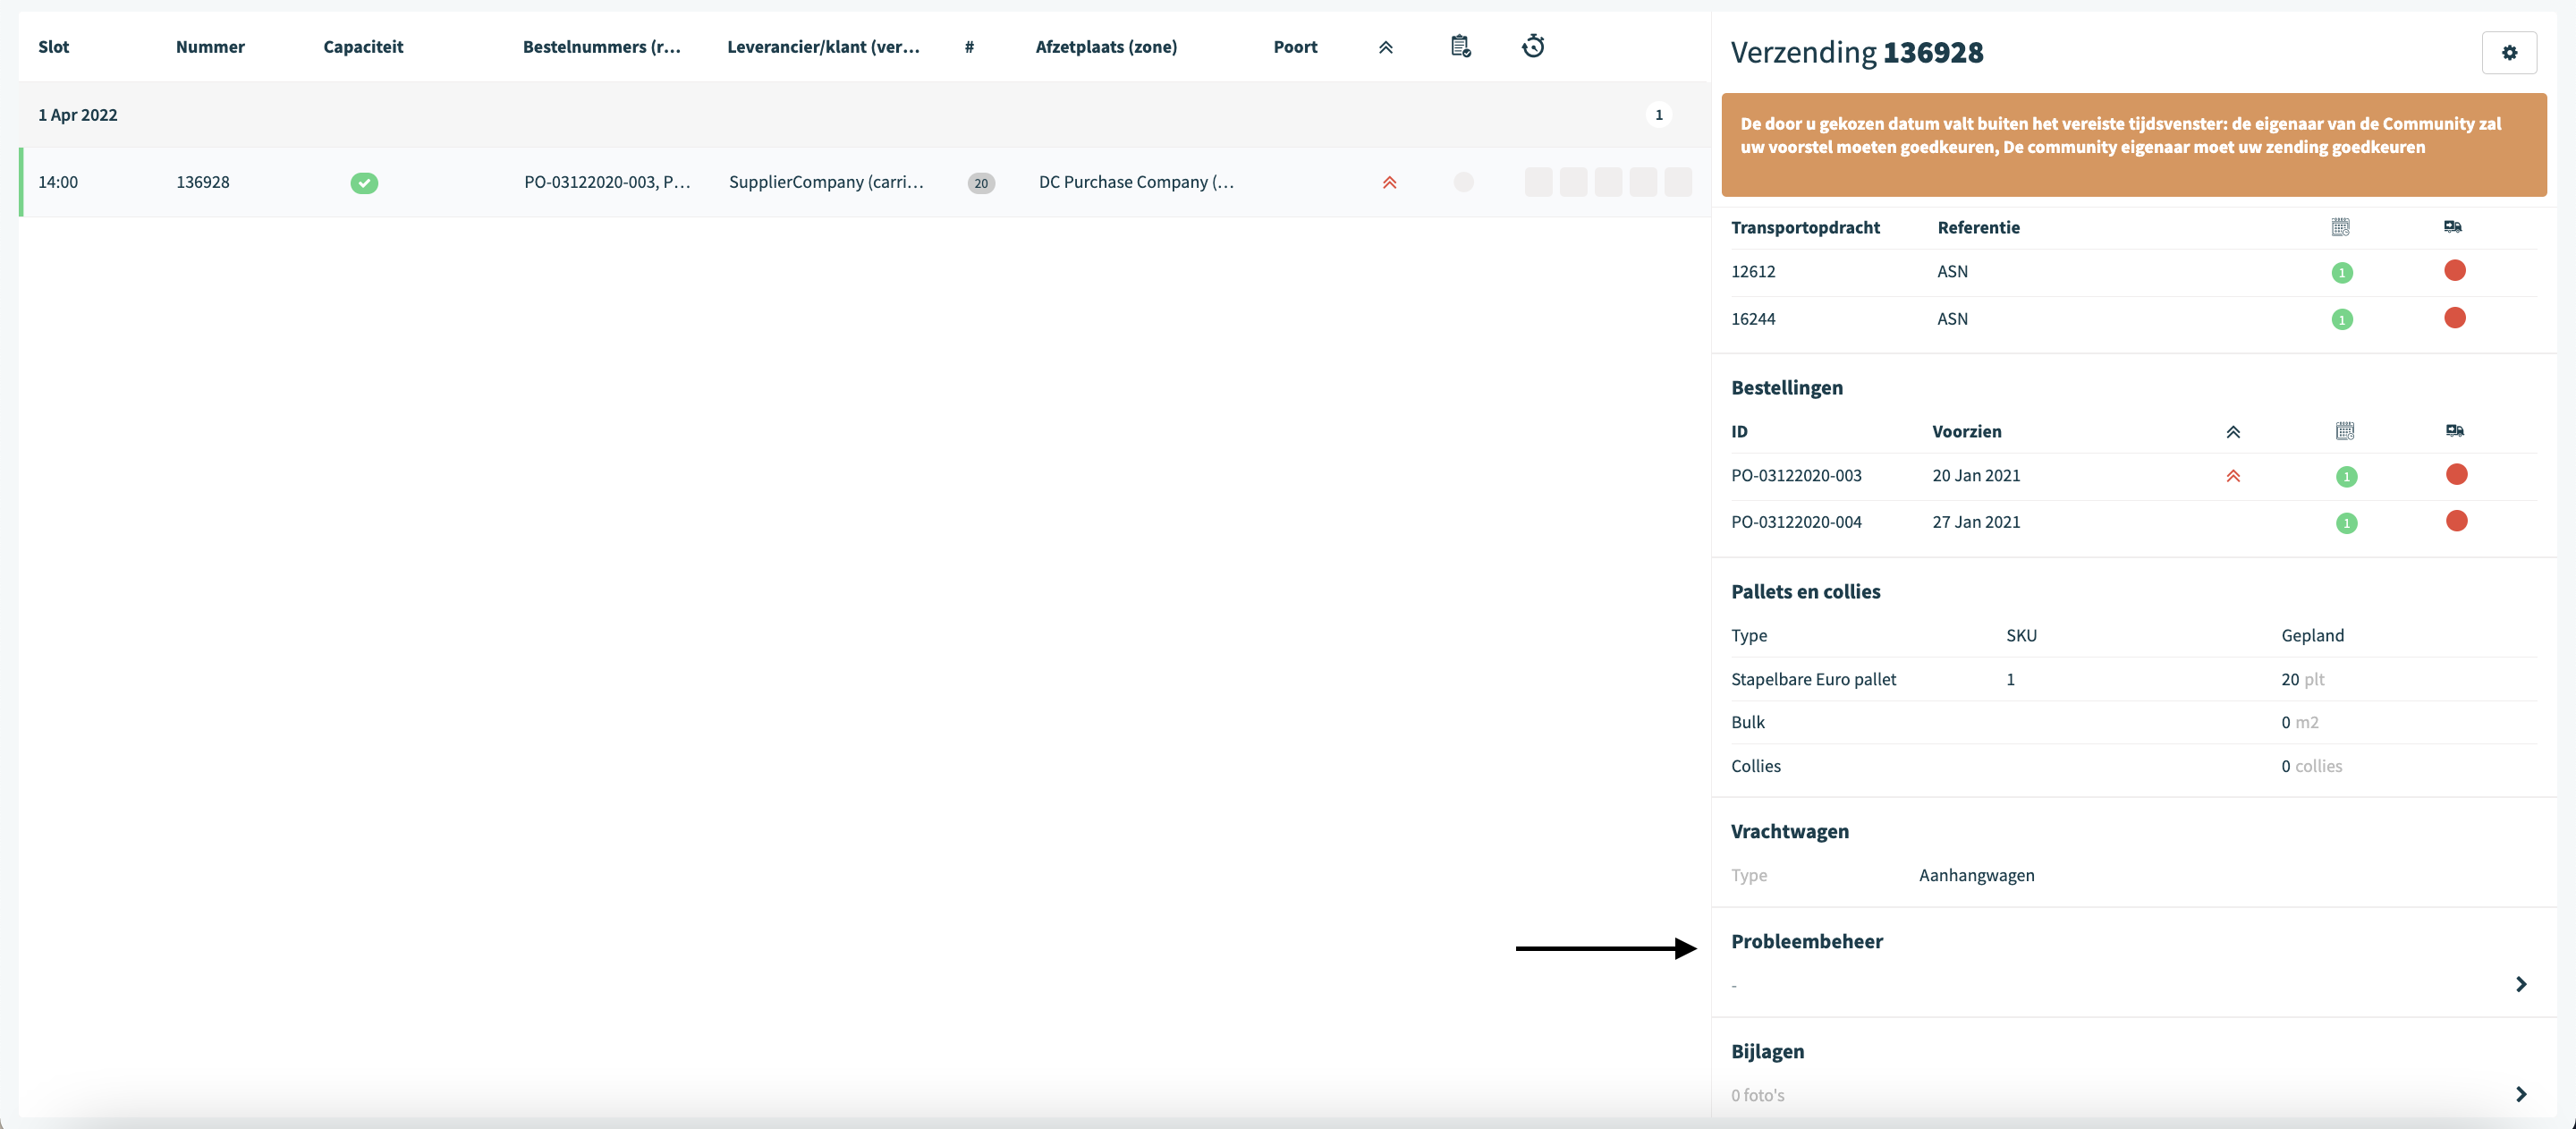Screen dimensions: 2576x1129
Task: Sort by the Capaciteit column header
Action: point(363,47)
